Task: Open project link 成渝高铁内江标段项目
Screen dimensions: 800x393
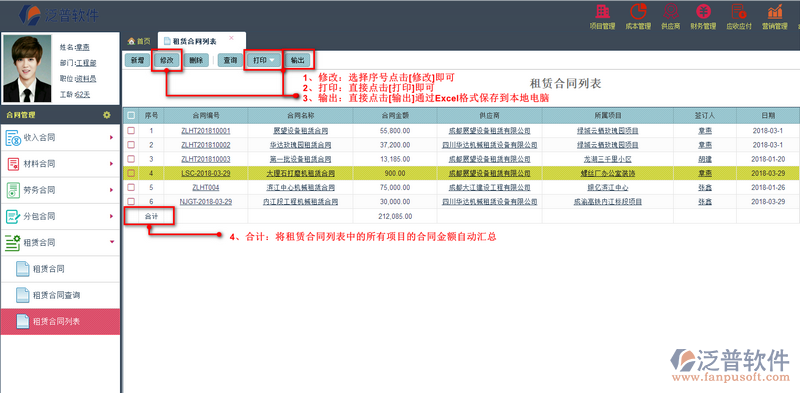Action: 608,202
